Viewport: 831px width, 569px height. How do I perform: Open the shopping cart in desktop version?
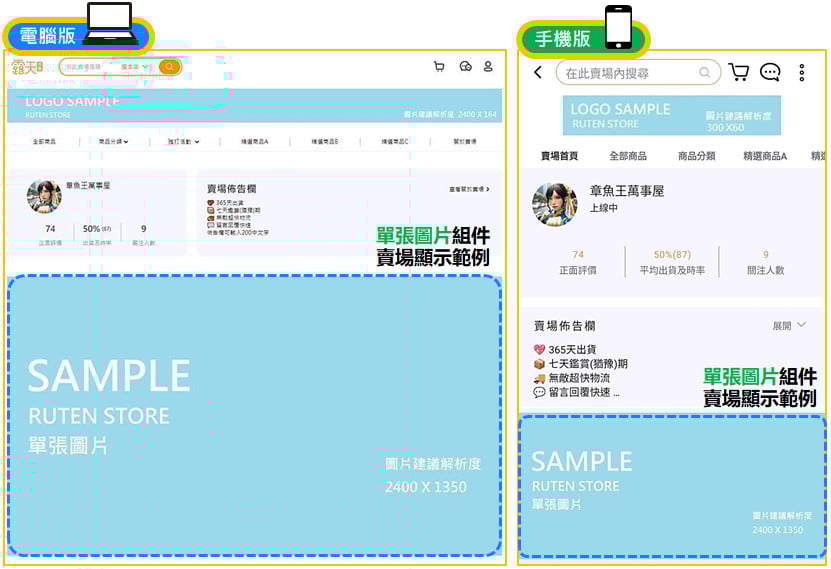click(x=439, y=67)
